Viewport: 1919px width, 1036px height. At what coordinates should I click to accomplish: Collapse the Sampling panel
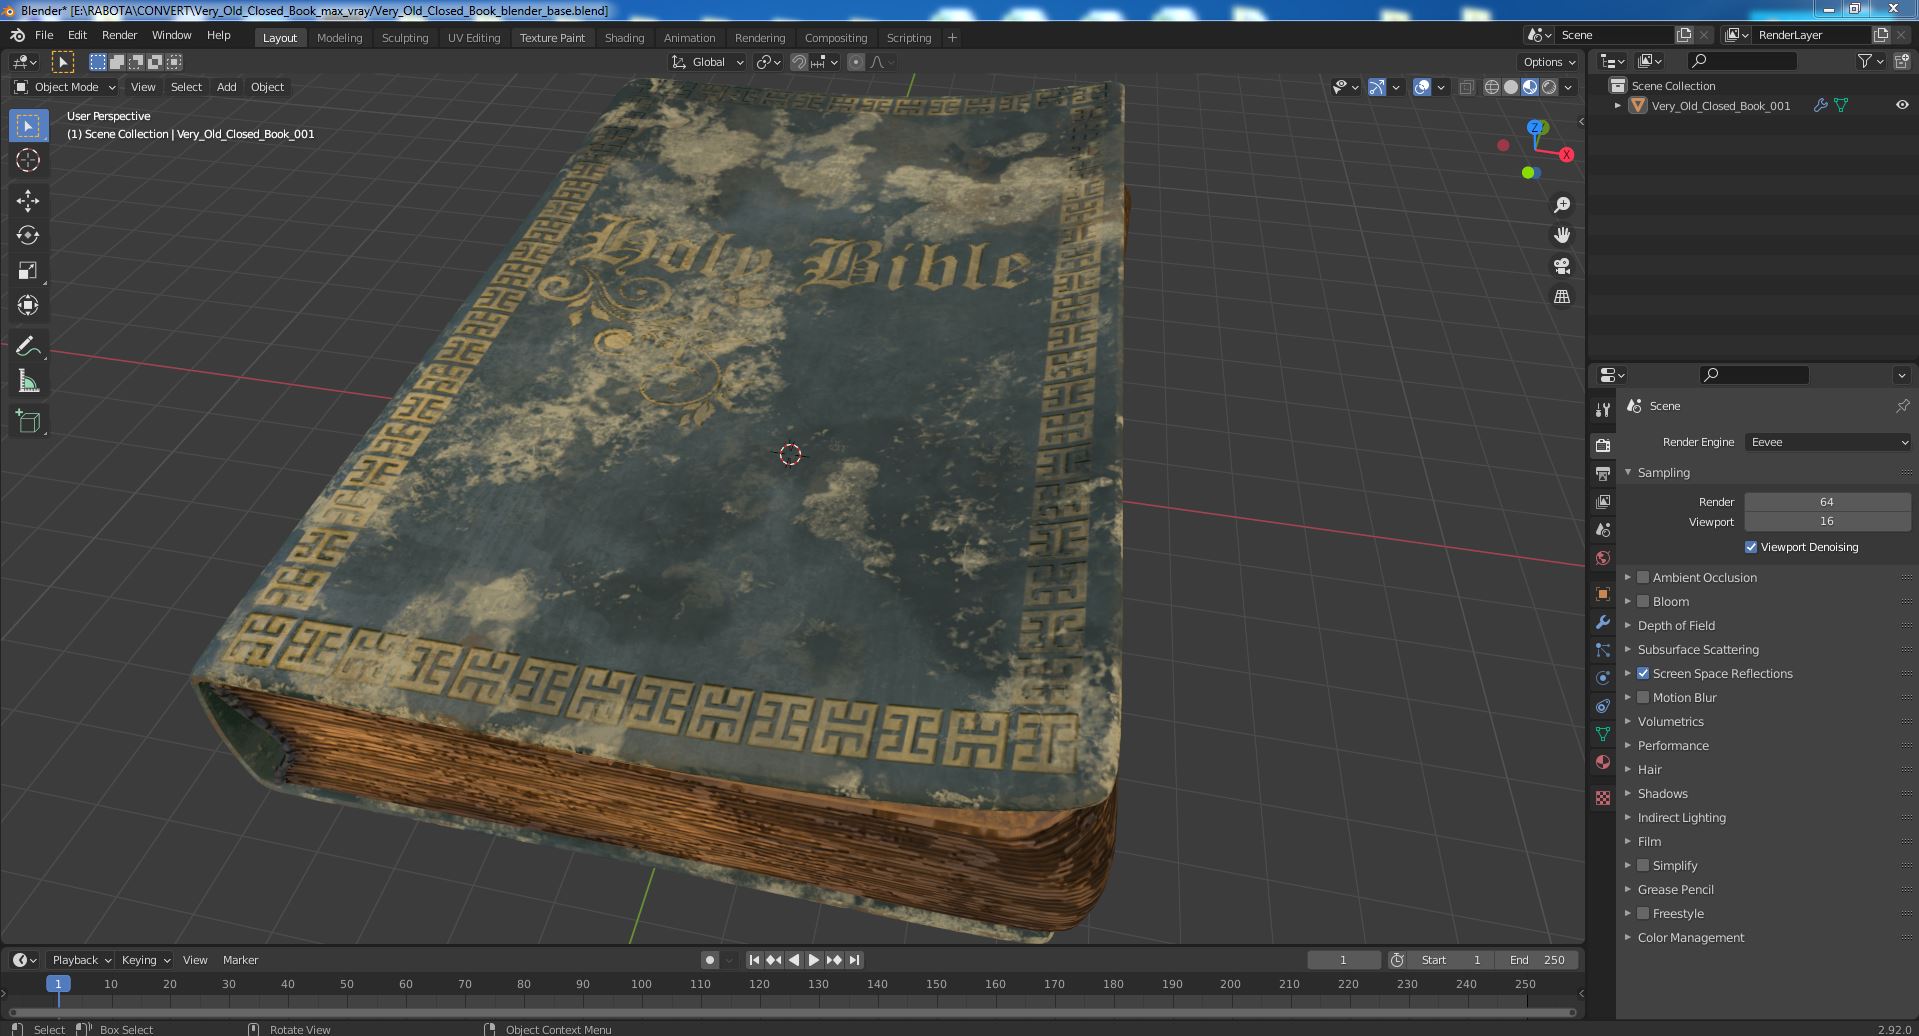click(1663, 472)
